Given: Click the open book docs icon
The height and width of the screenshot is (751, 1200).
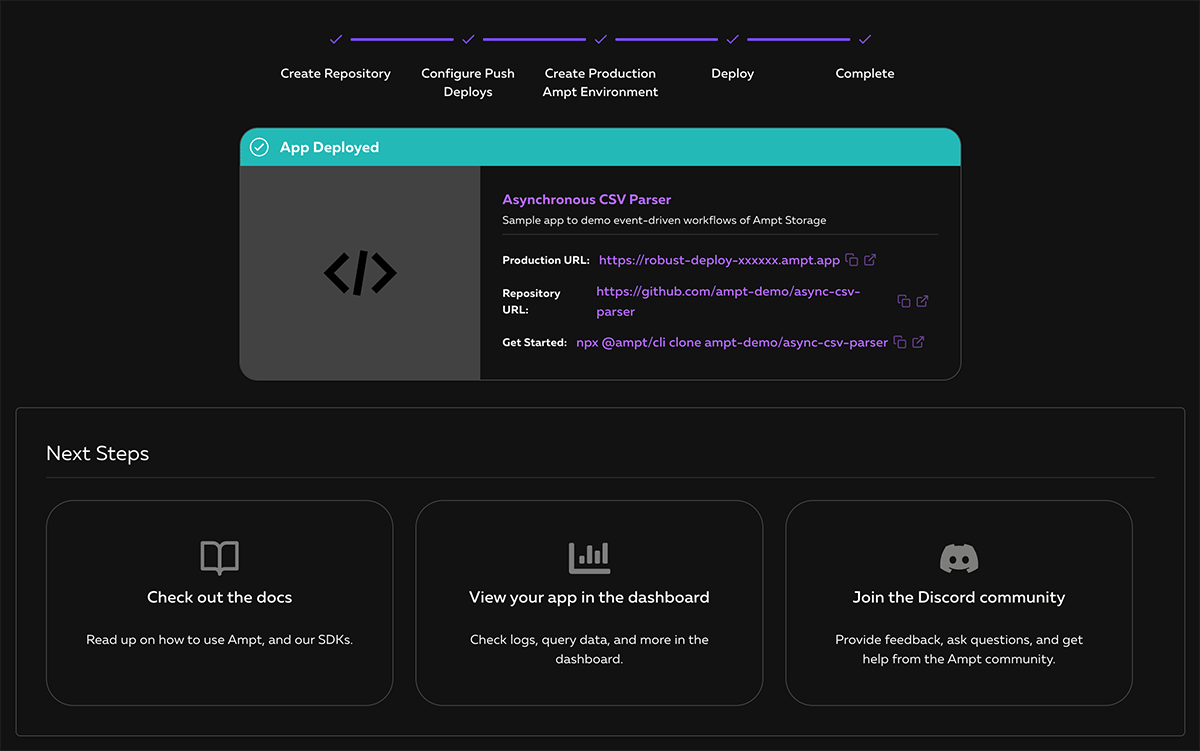Looking at the screenshot, I should pyautogui.click(x=220, y=558).
